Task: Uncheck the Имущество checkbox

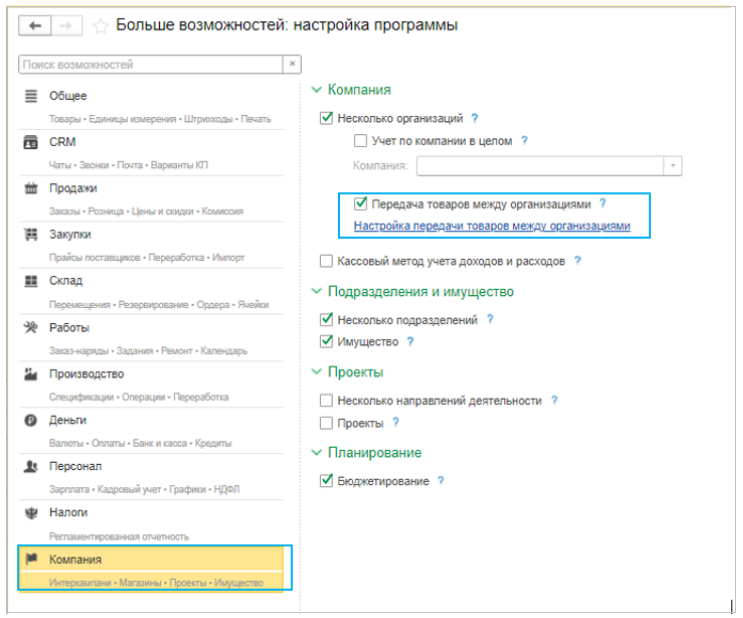Action: pos(326,342)
